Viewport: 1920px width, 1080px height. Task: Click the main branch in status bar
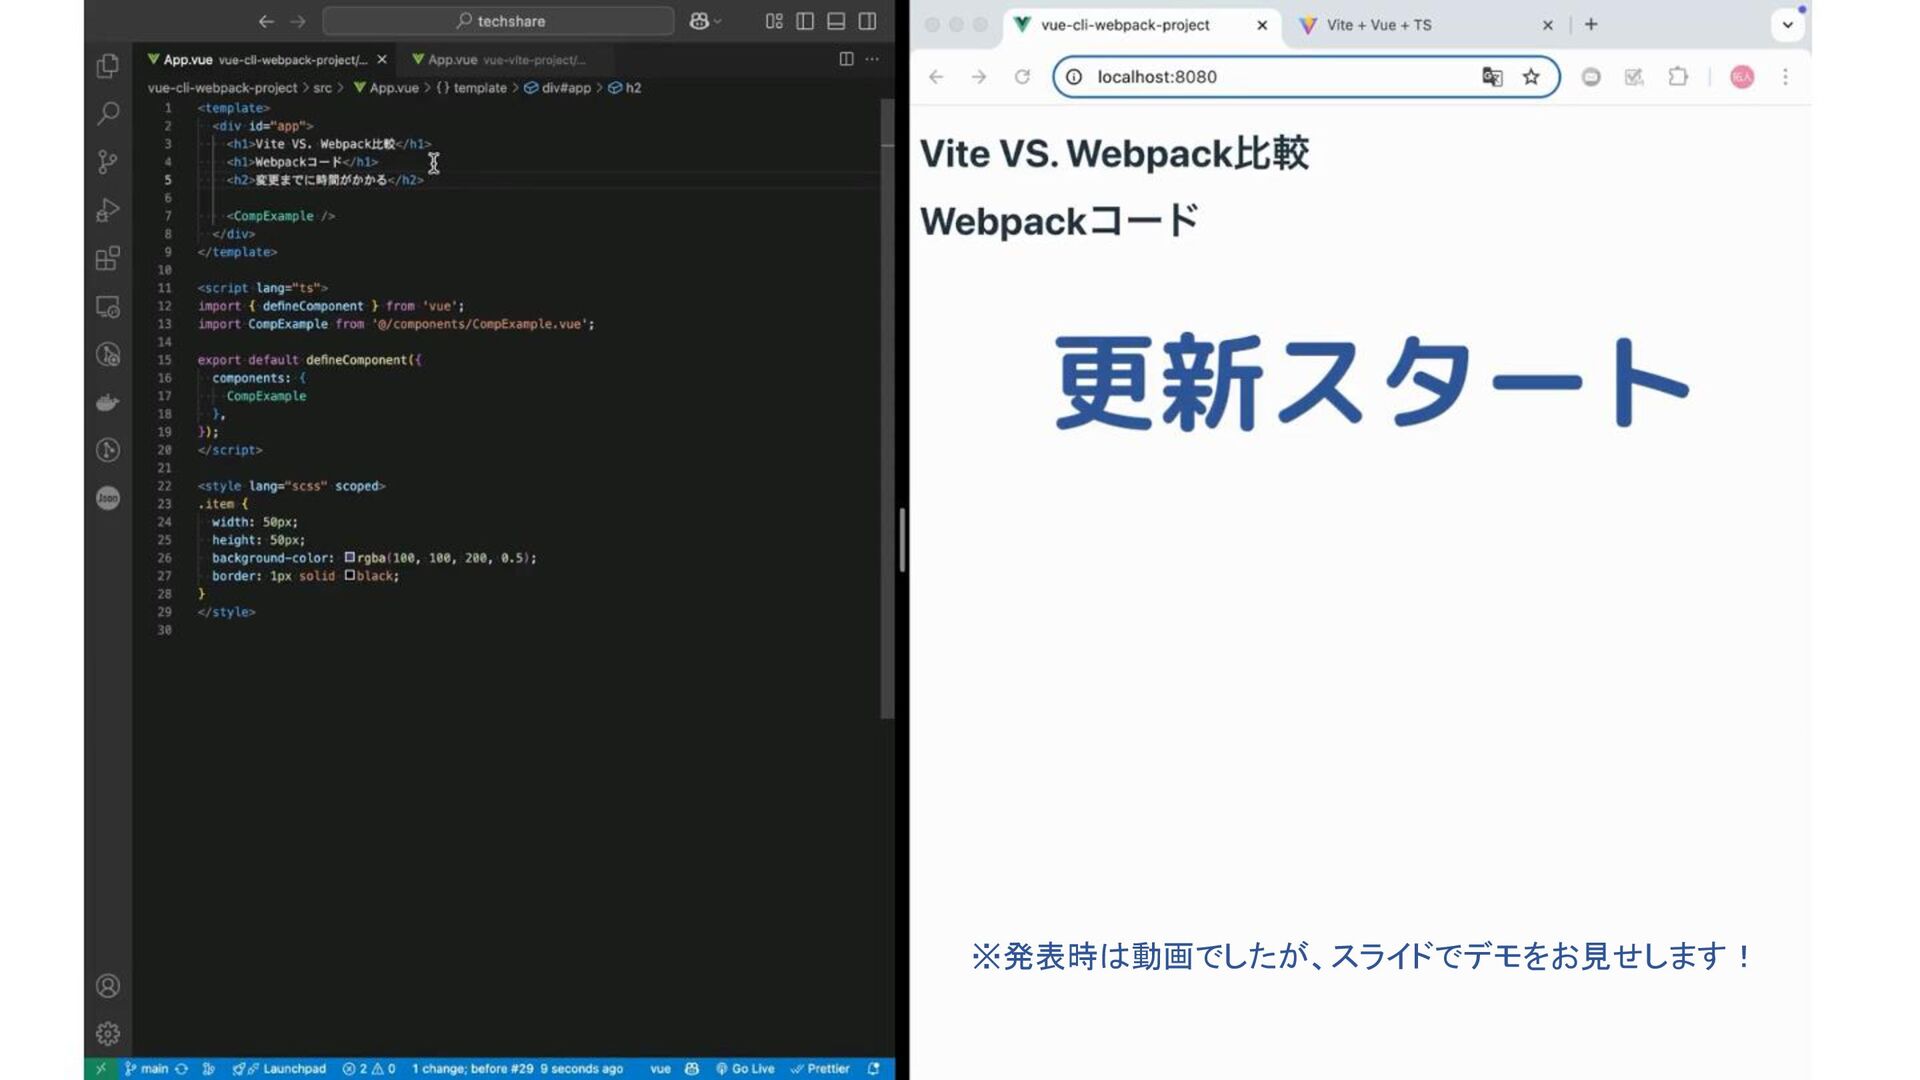147,1069
